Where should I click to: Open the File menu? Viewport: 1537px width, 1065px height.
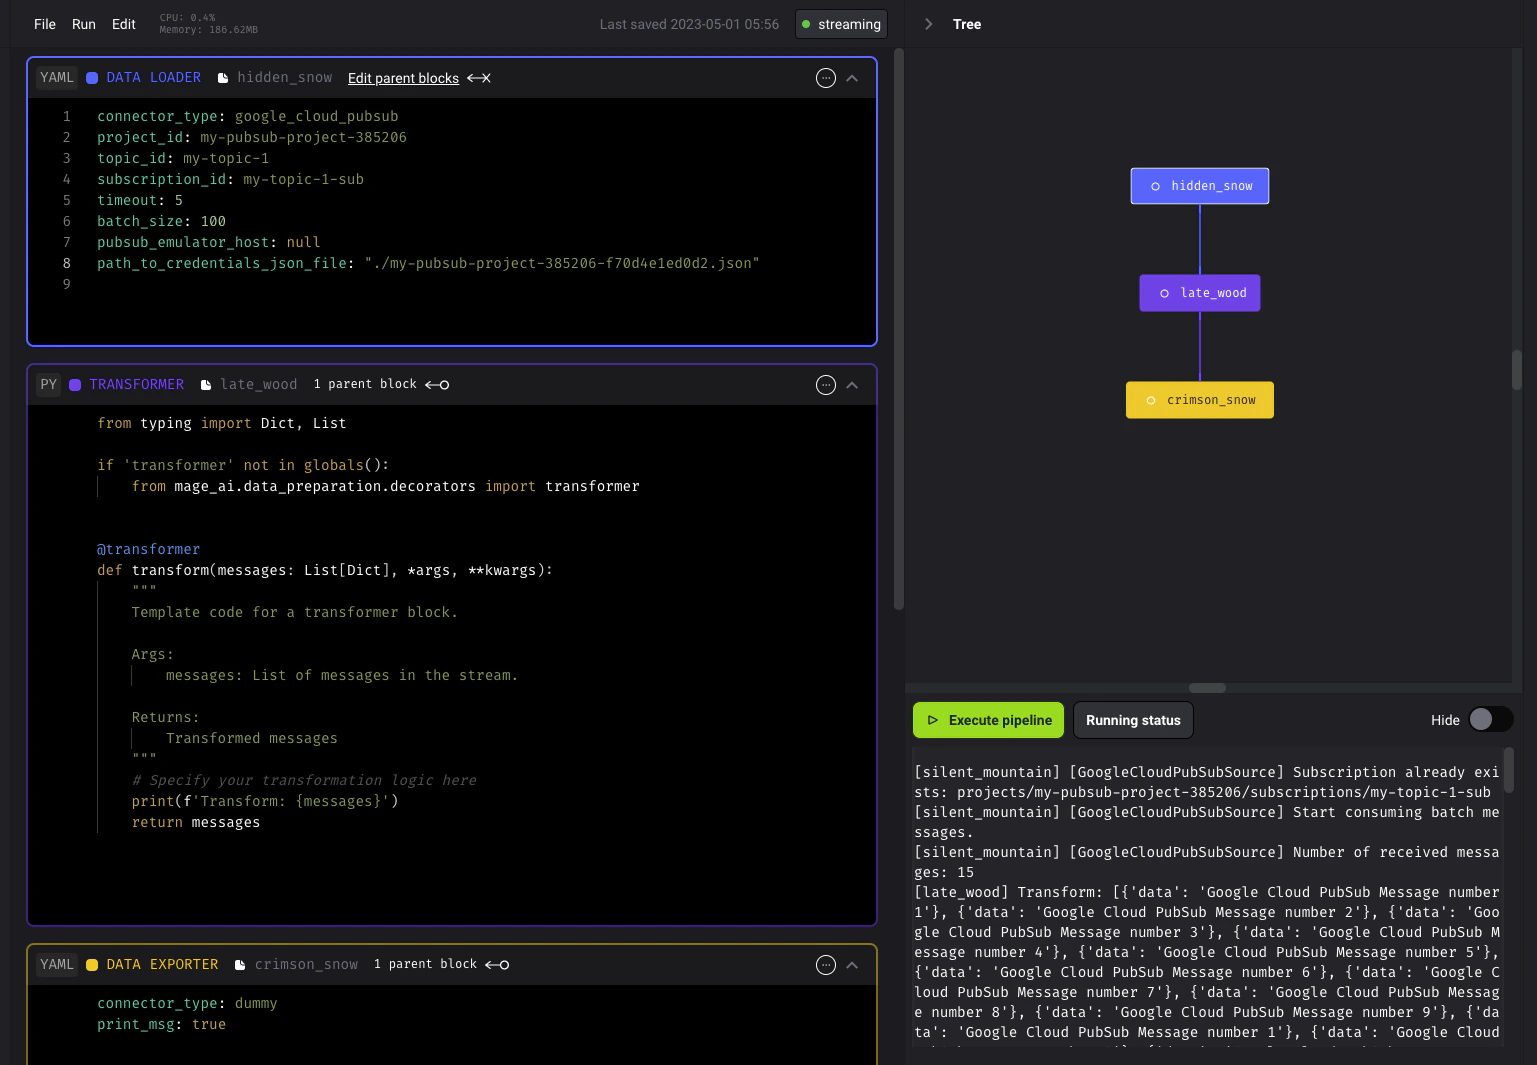(44, 24)
